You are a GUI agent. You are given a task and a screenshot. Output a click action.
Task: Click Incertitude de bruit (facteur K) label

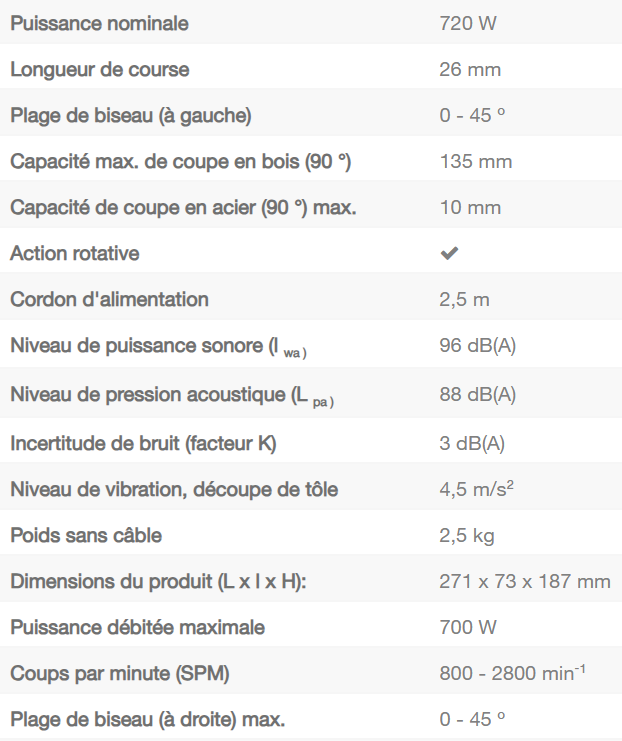(x=144, y=443)
